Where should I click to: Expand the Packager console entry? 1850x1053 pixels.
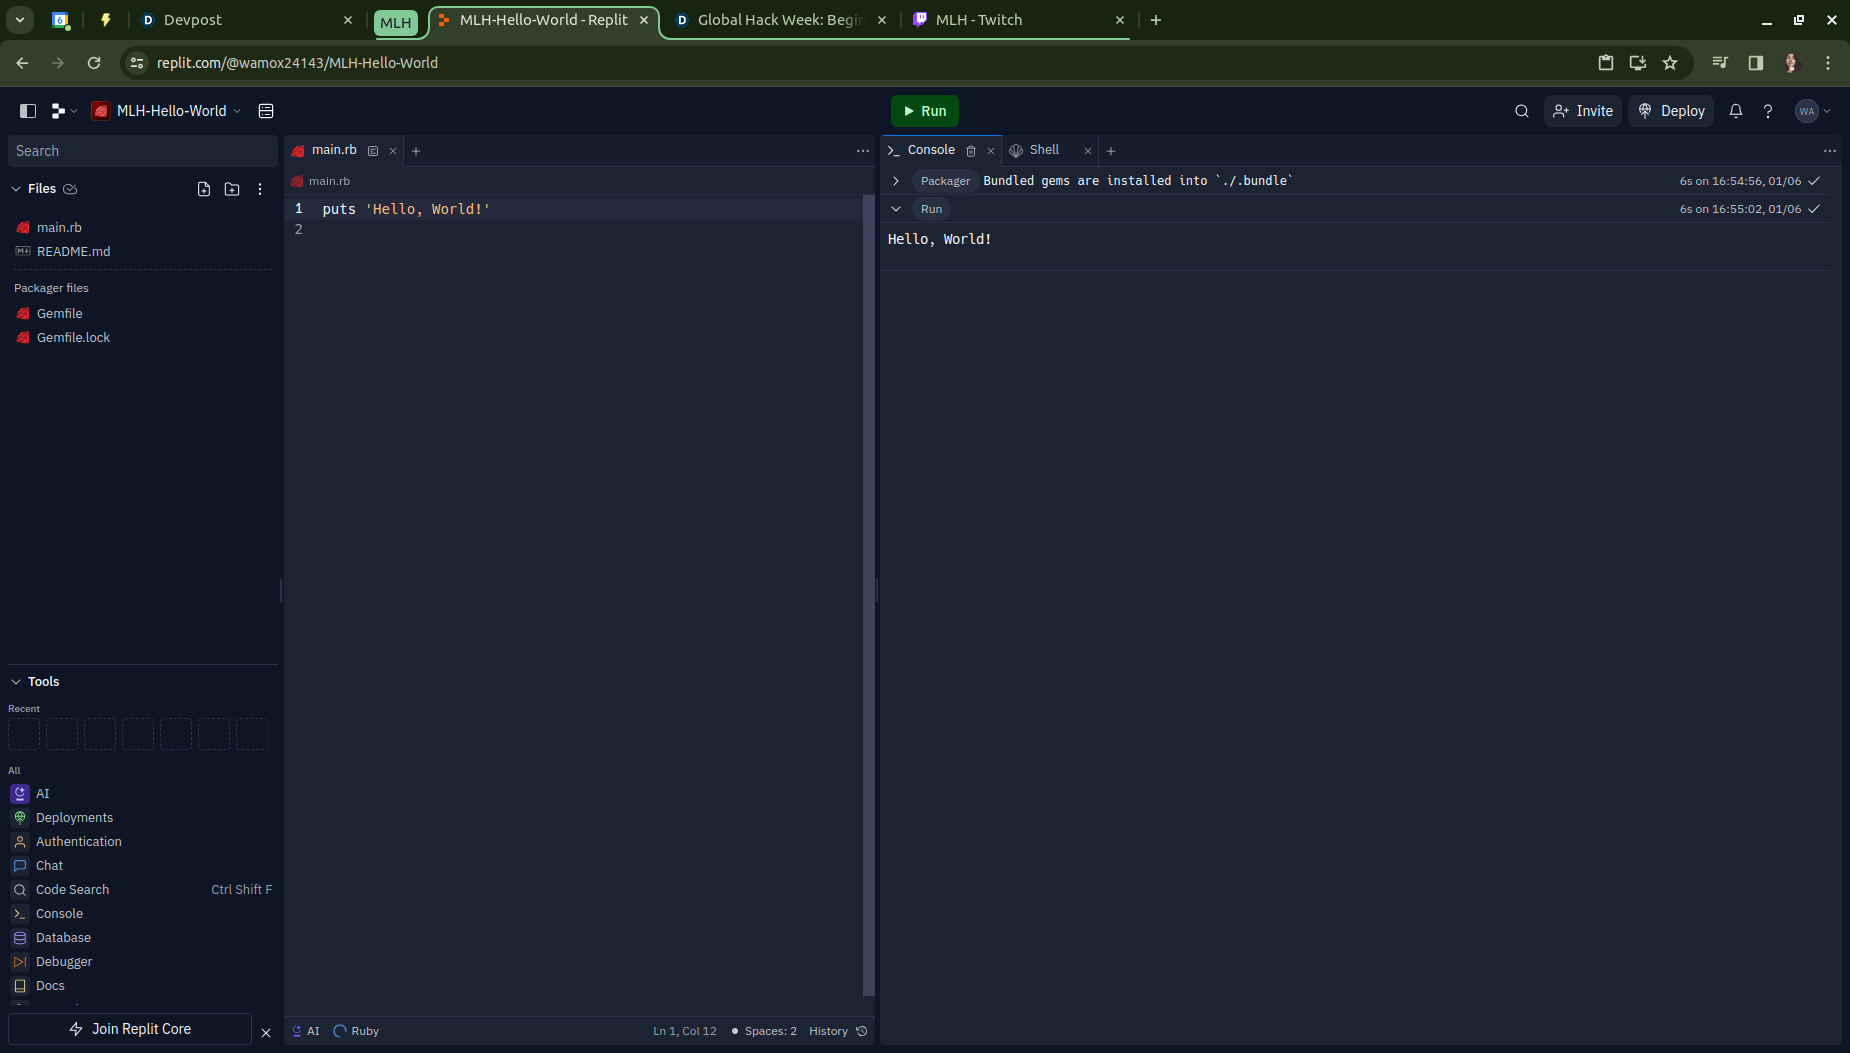point(896,181)
